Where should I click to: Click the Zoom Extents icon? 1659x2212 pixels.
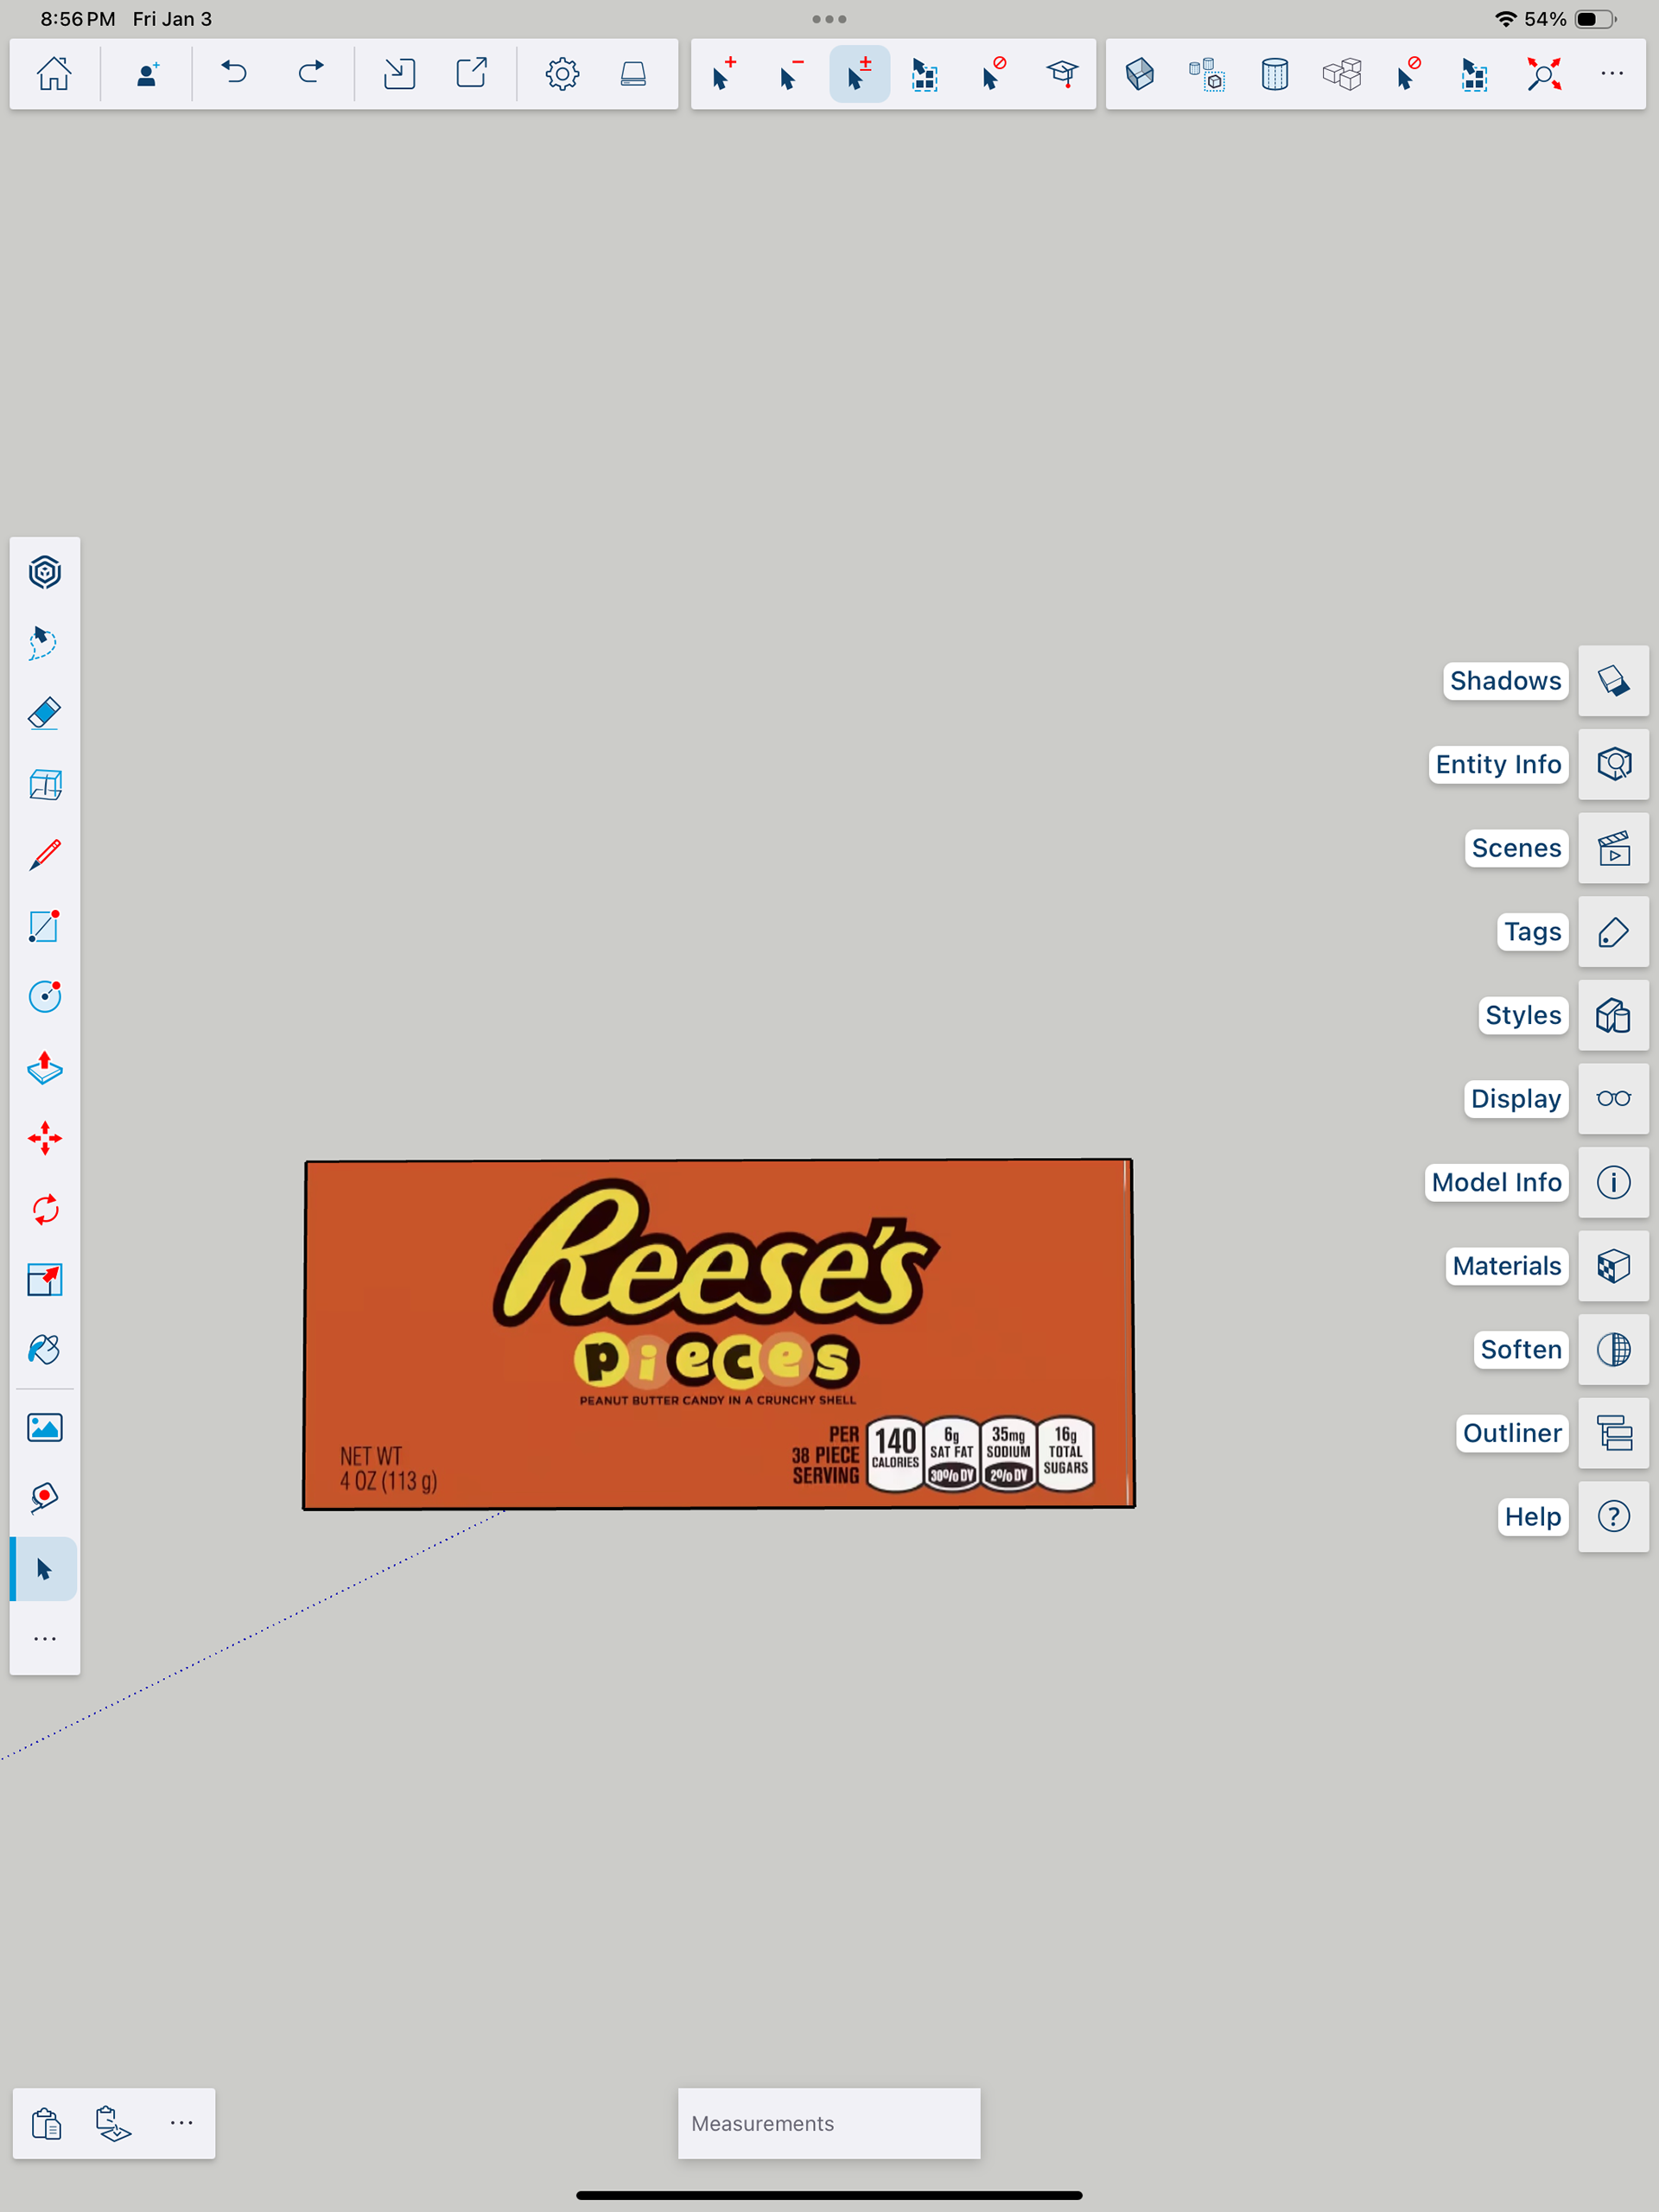pos(1543,74)
